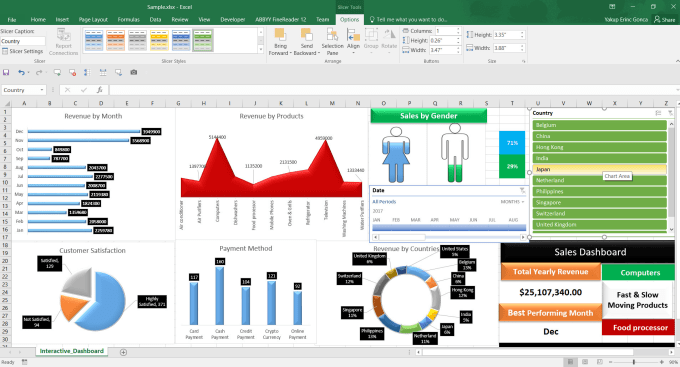The height and width of the screenshot is (367, 680).
Task: Switch to Page Layout view in status bar
Action: click(x=585, y=362)
